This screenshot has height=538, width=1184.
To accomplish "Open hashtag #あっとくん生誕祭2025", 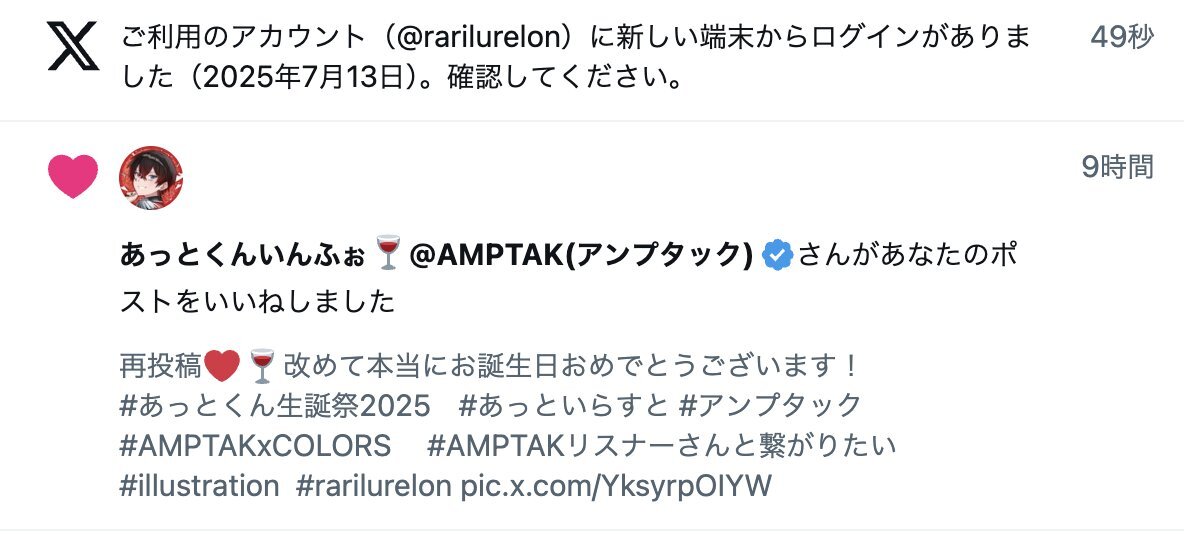I will [x=275, y=406].
